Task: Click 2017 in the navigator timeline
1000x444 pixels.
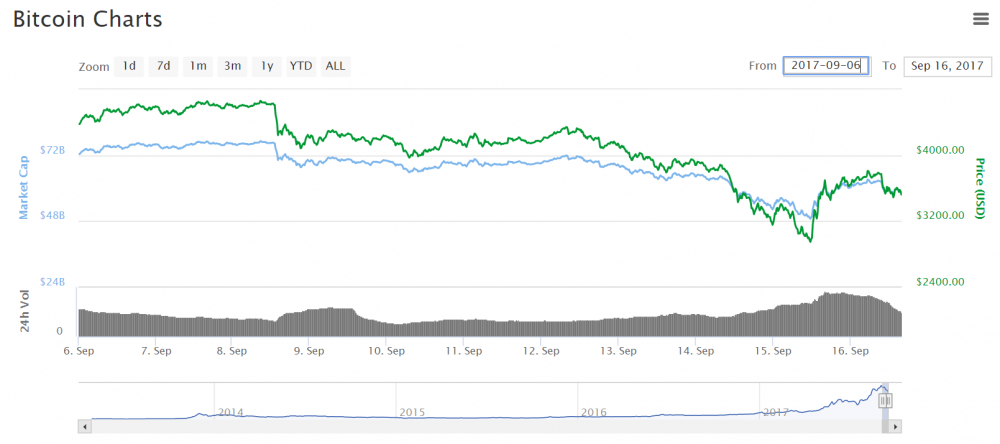Action: pos(776,412)
